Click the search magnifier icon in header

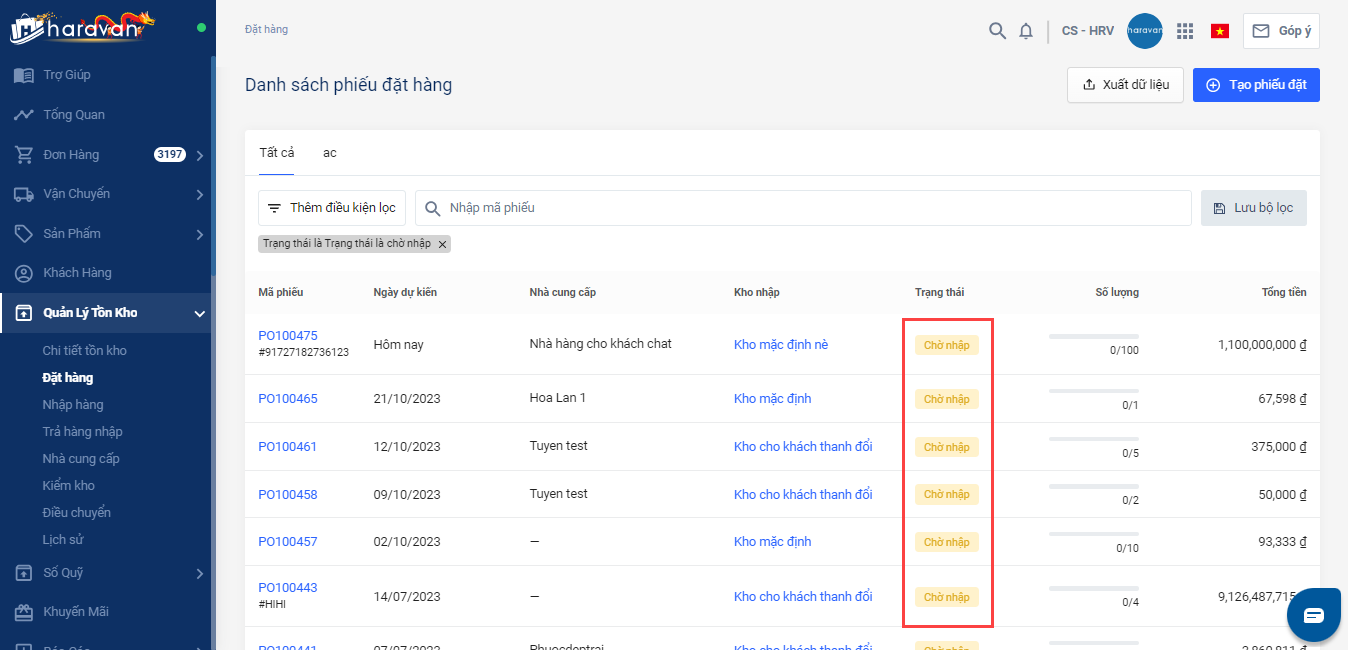[997, 31]
